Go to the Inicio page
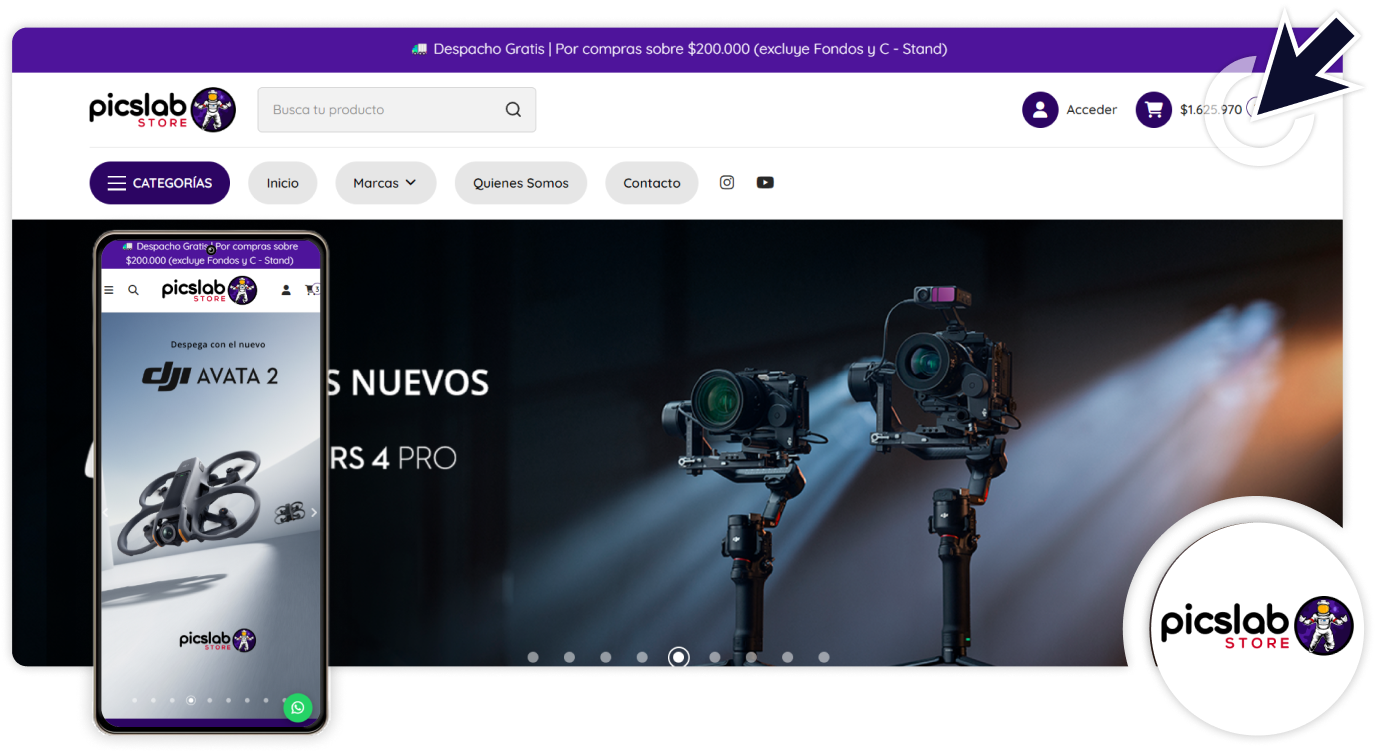Viewport: 1377px width, 754px height. pyautogui.click(x=282, y=183)
